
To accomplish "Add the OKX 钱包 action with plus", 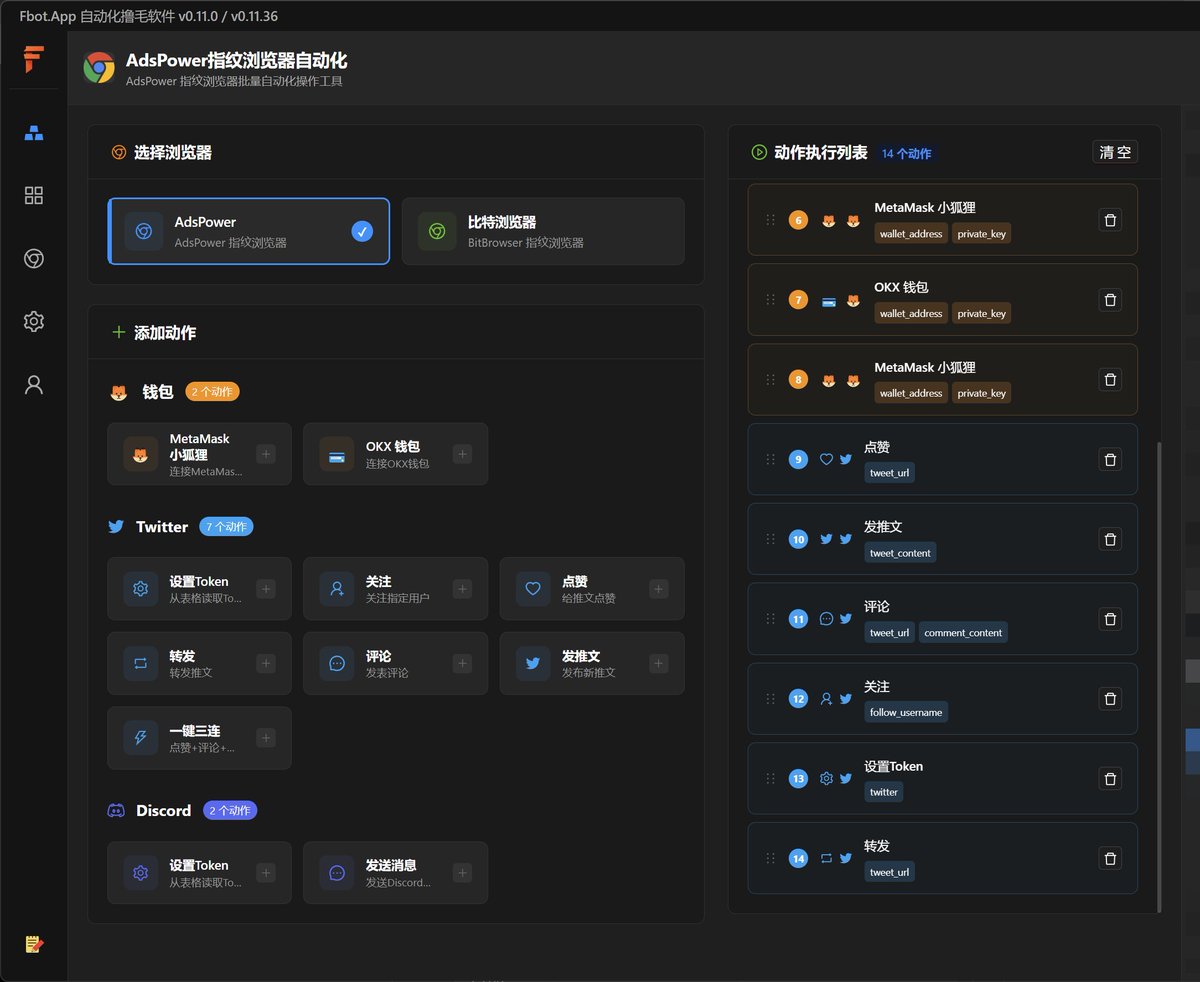I will click(462, 454).
